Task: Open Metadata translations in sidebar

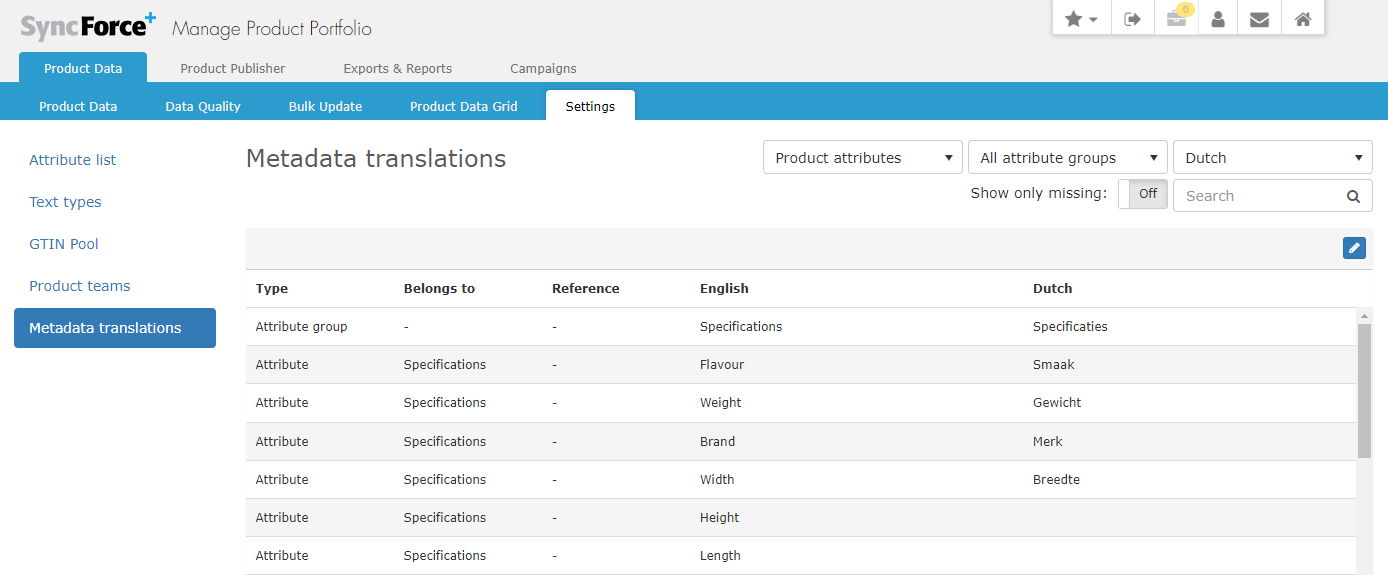Action: (115, 328)
